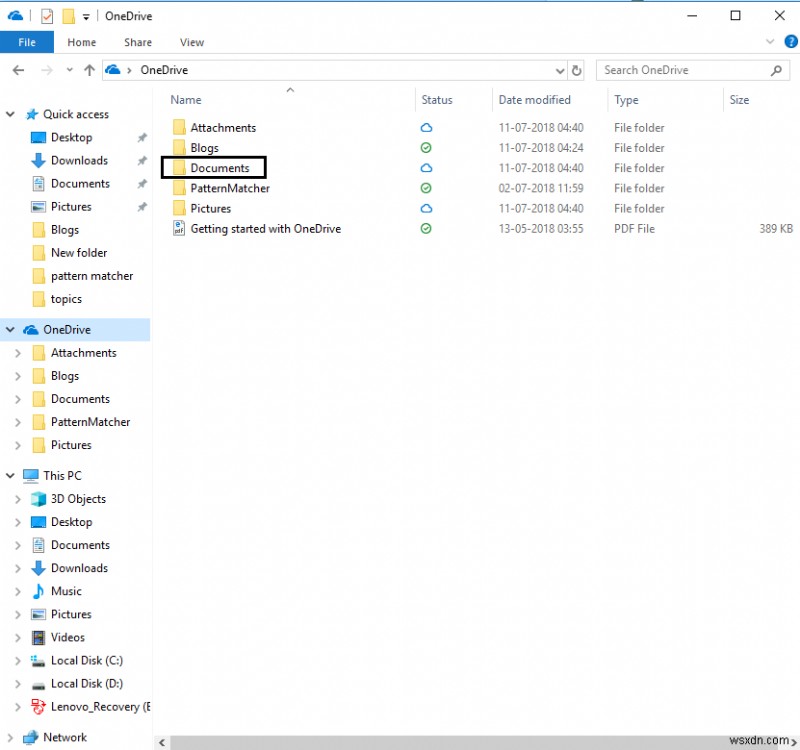Open the File menu

pos(27,42)
